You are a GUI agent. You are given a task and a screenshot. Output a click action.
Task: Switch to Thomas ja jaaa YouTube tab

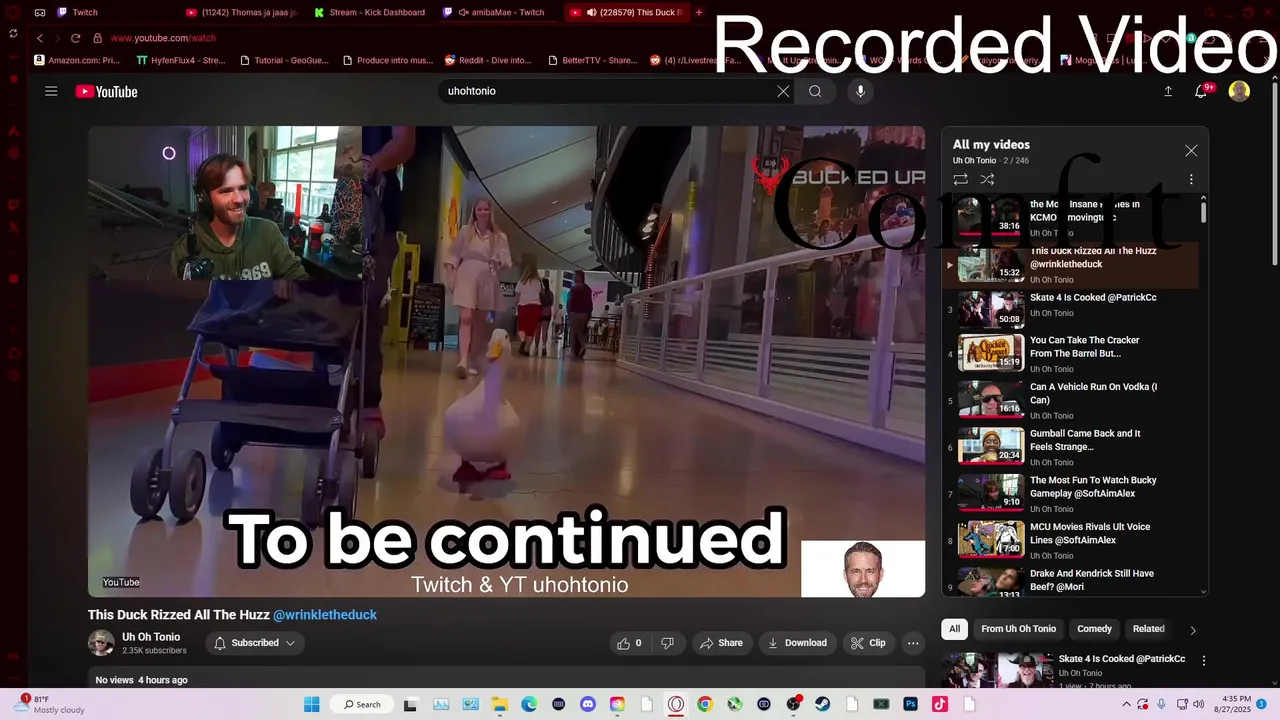click(x=242, y=12)
